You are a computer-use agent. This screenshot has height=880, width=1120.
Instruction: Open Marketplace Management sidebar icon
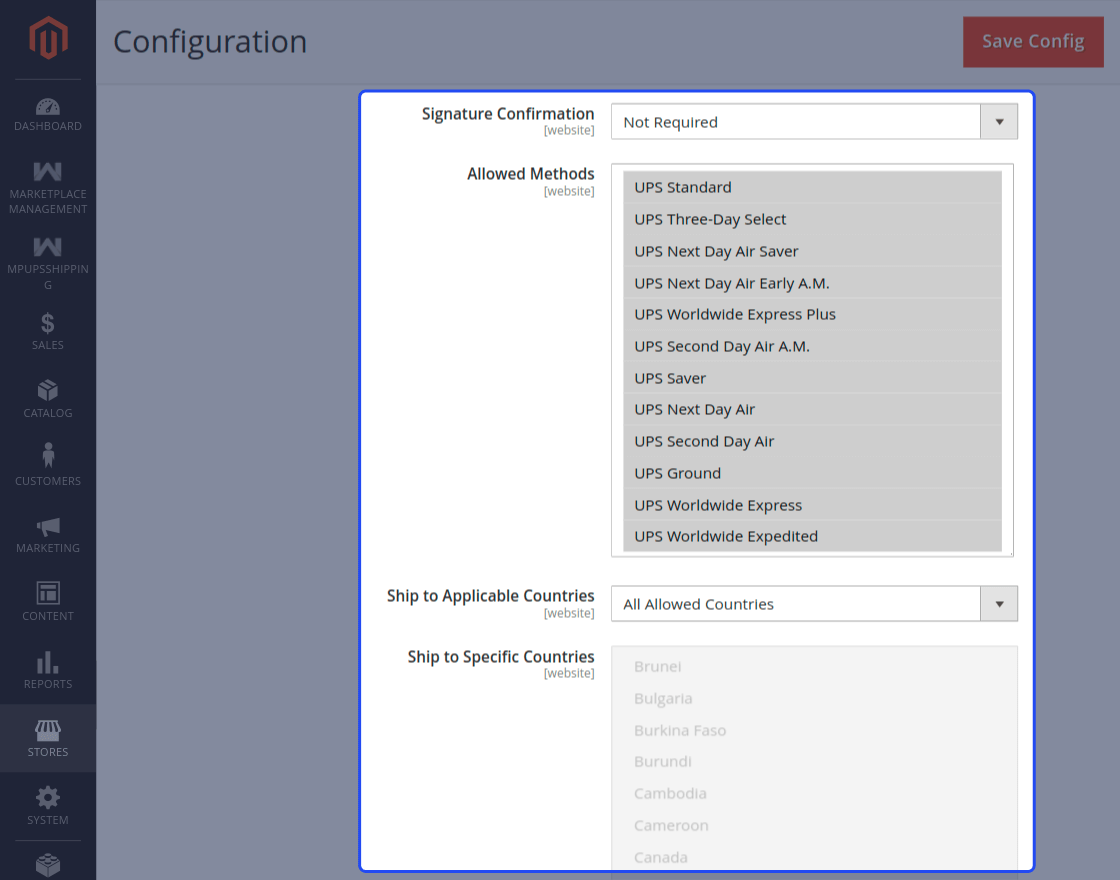coord(48,171)
